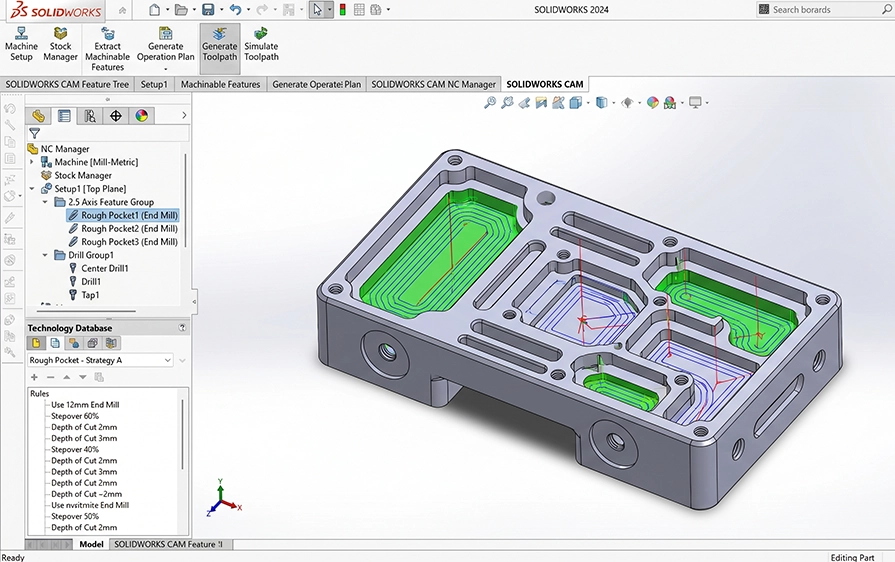Open dropdown arrow next to New icon
Screen dimensions: 895x562
(x=167, y=10)
